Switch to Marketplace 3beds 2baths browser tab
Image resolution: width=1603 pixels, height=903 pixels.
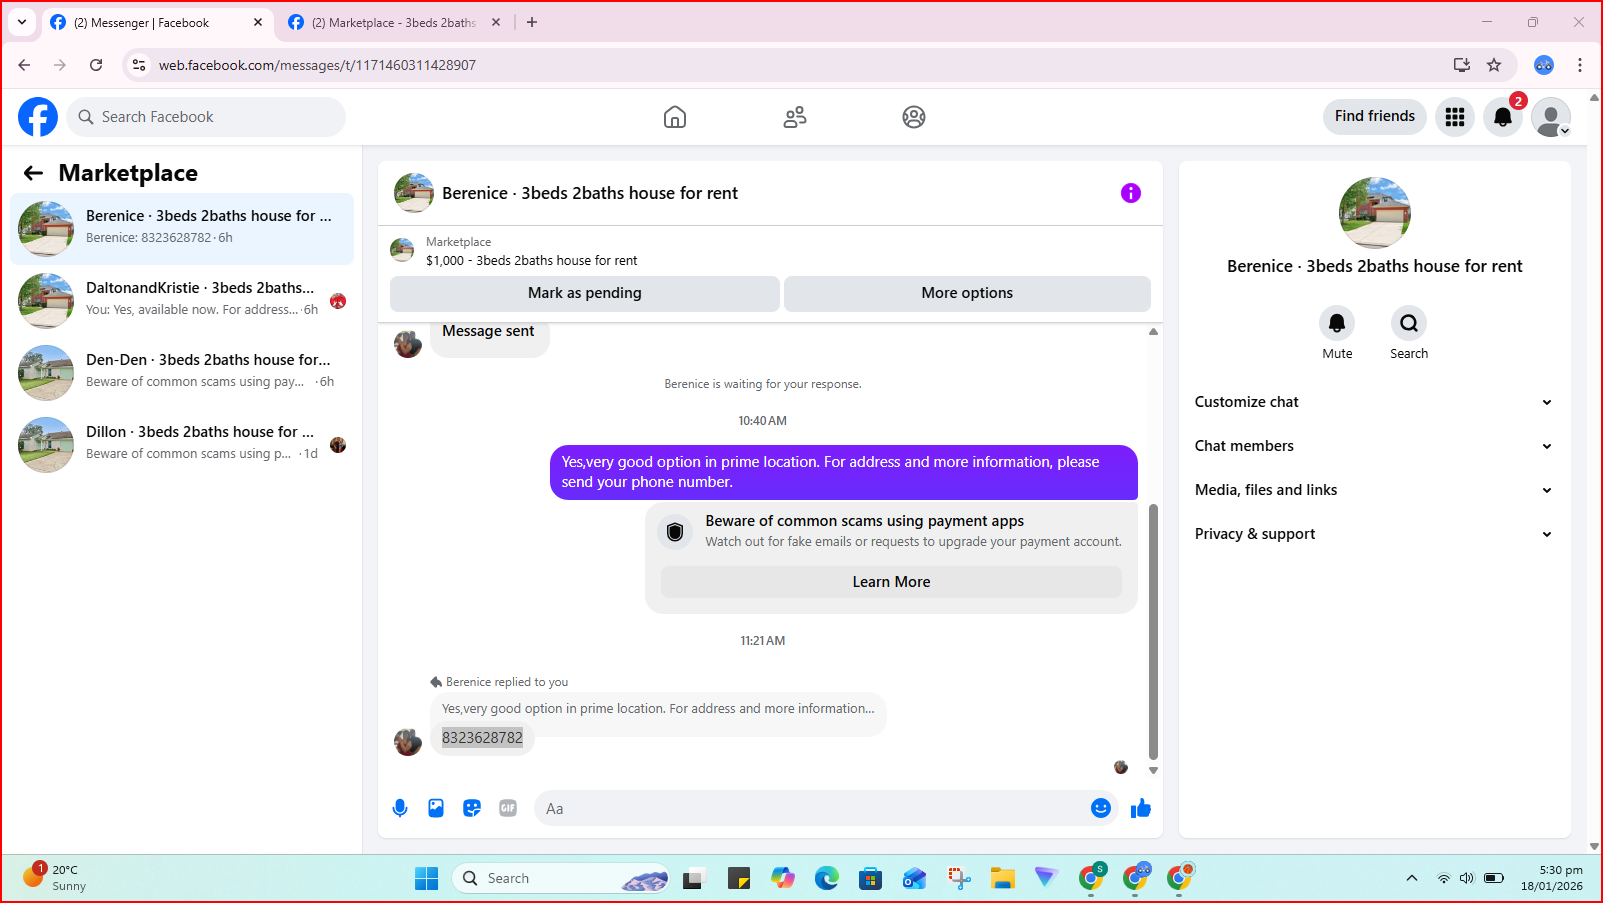(393, 22)
